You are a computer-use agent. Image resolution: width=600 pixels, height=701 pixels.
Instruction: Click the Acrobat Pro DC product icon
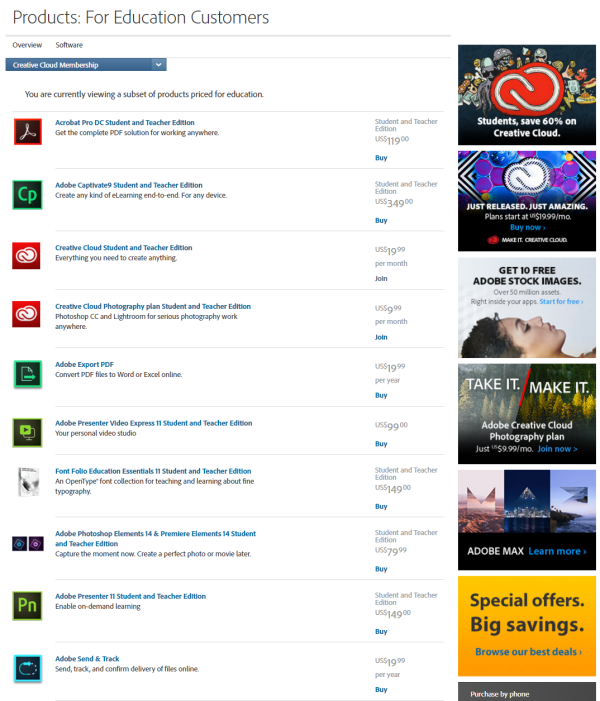(27, 131)
